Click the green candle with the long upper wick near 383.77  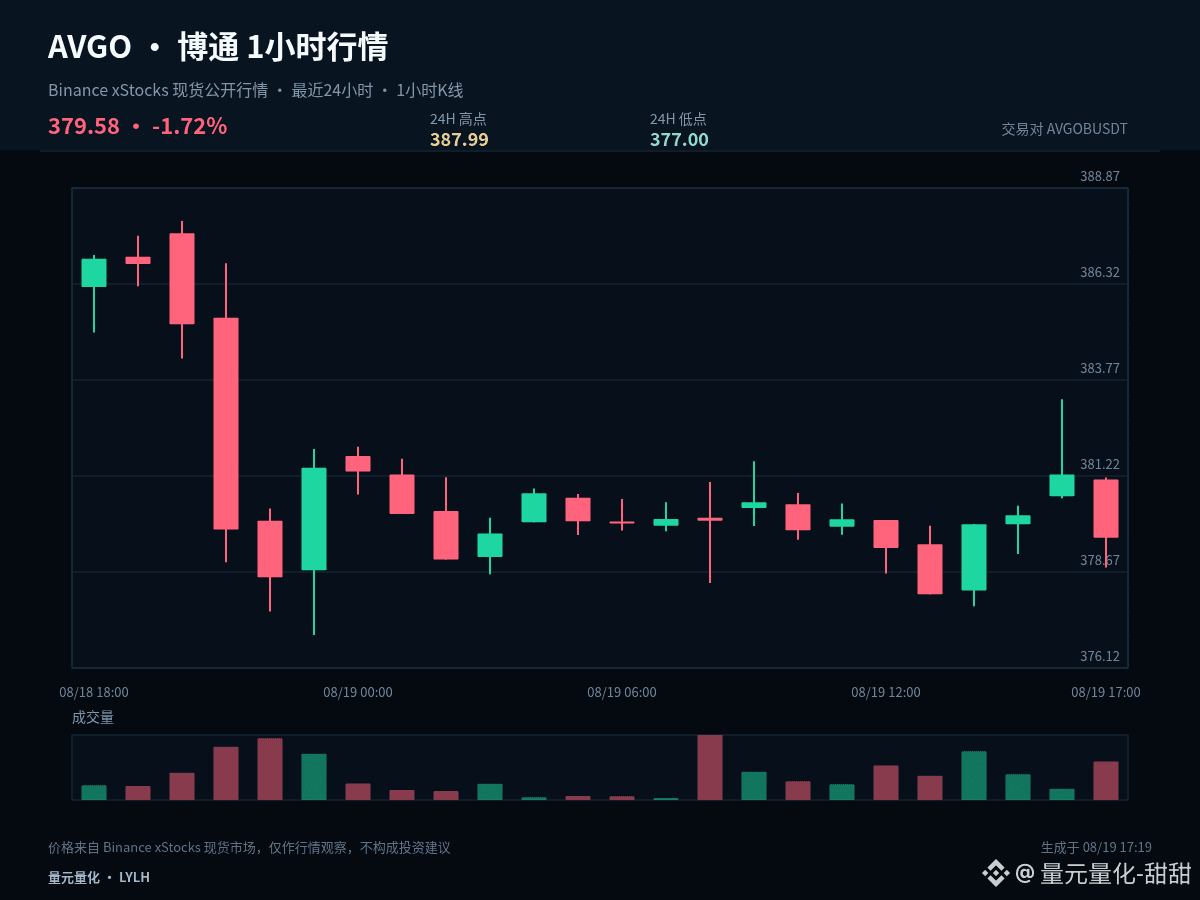(x=1062, y=485)
